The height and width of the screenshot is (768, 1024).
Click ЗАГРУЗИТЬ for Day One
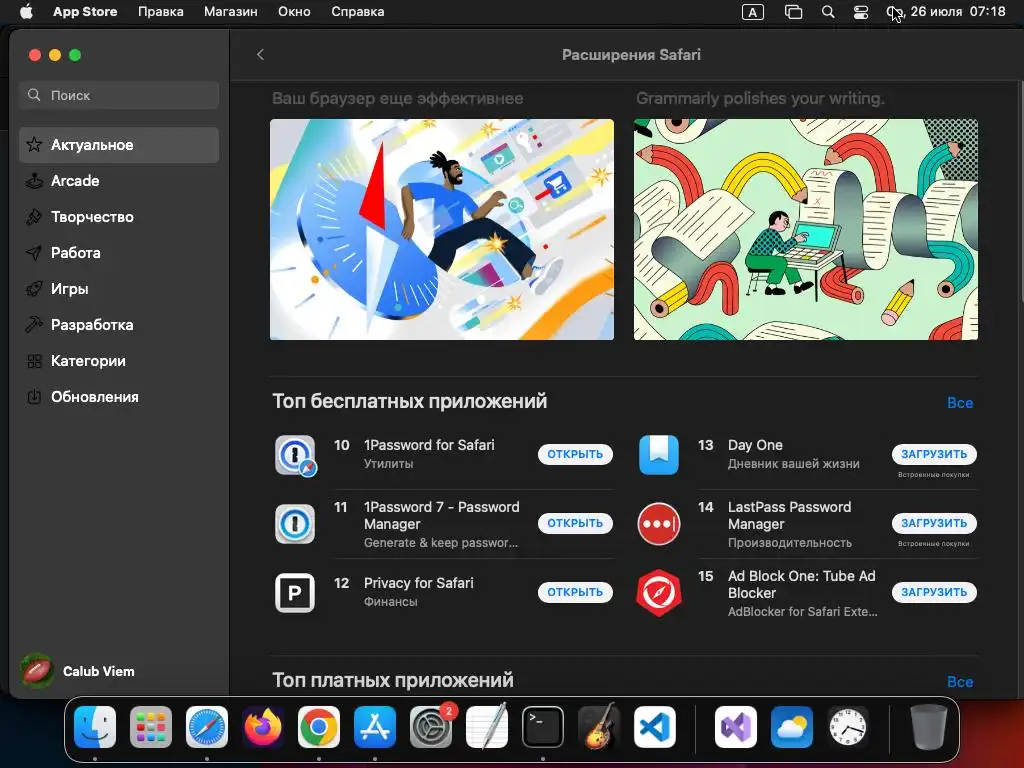[x=934, y=455]
